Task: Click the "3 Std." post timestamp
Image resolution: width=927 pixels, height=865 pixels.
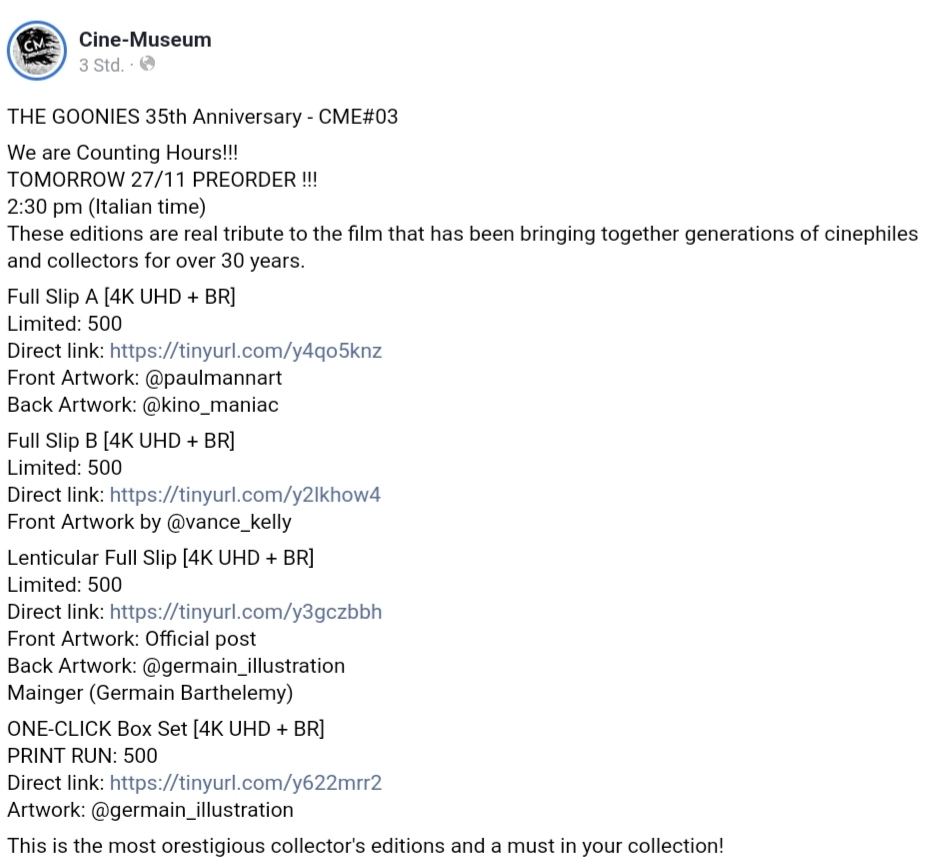Action: tap(101, 66)
